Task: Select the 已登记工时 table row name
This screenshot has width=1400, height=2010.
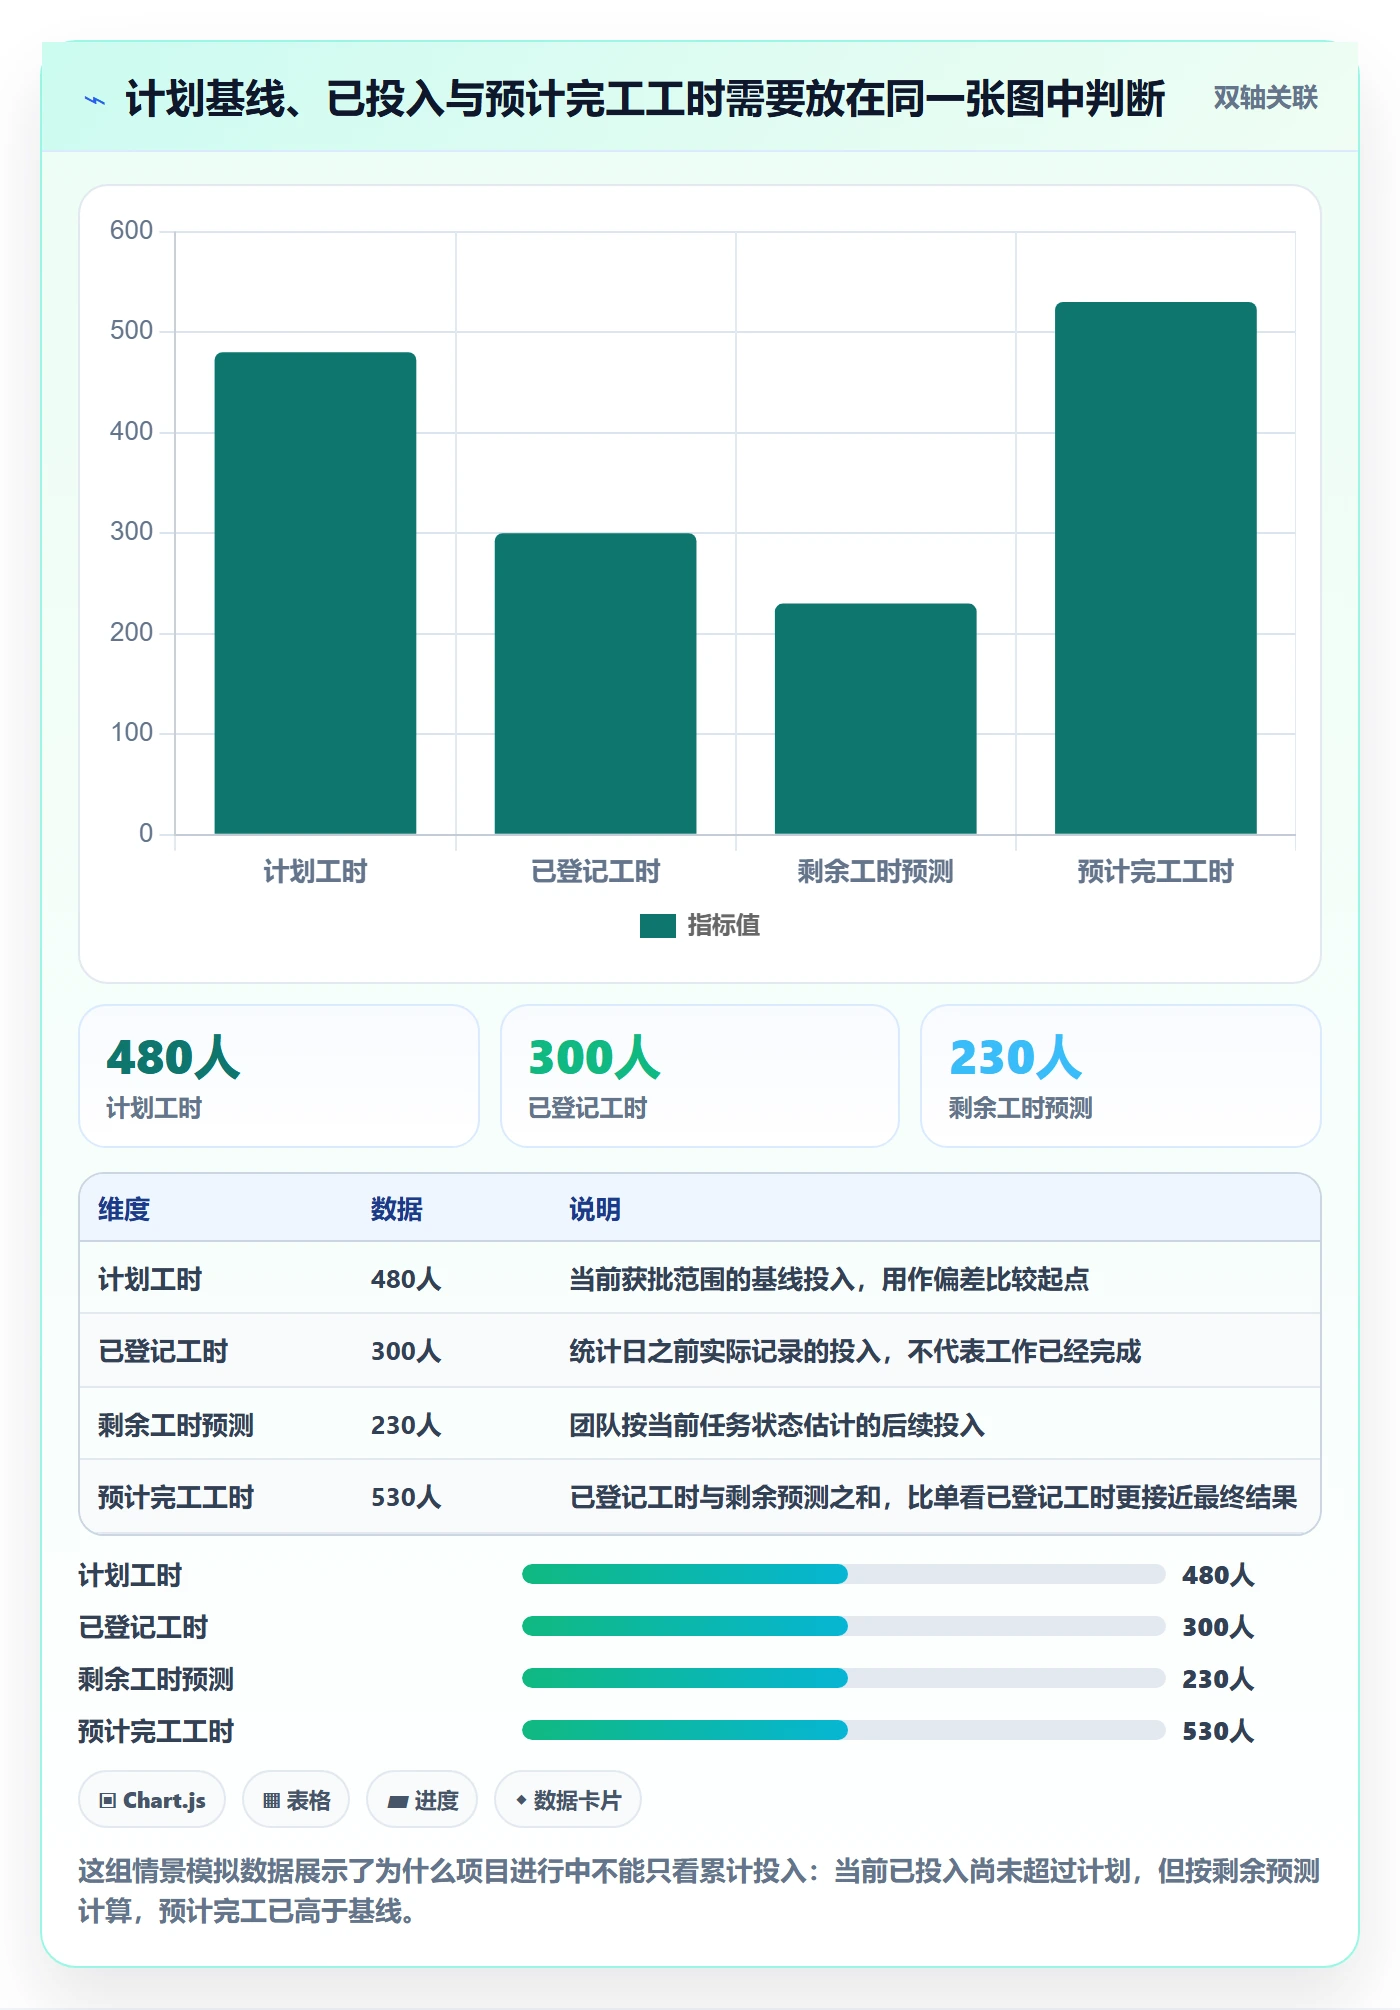Action: tap(163, 1352)
